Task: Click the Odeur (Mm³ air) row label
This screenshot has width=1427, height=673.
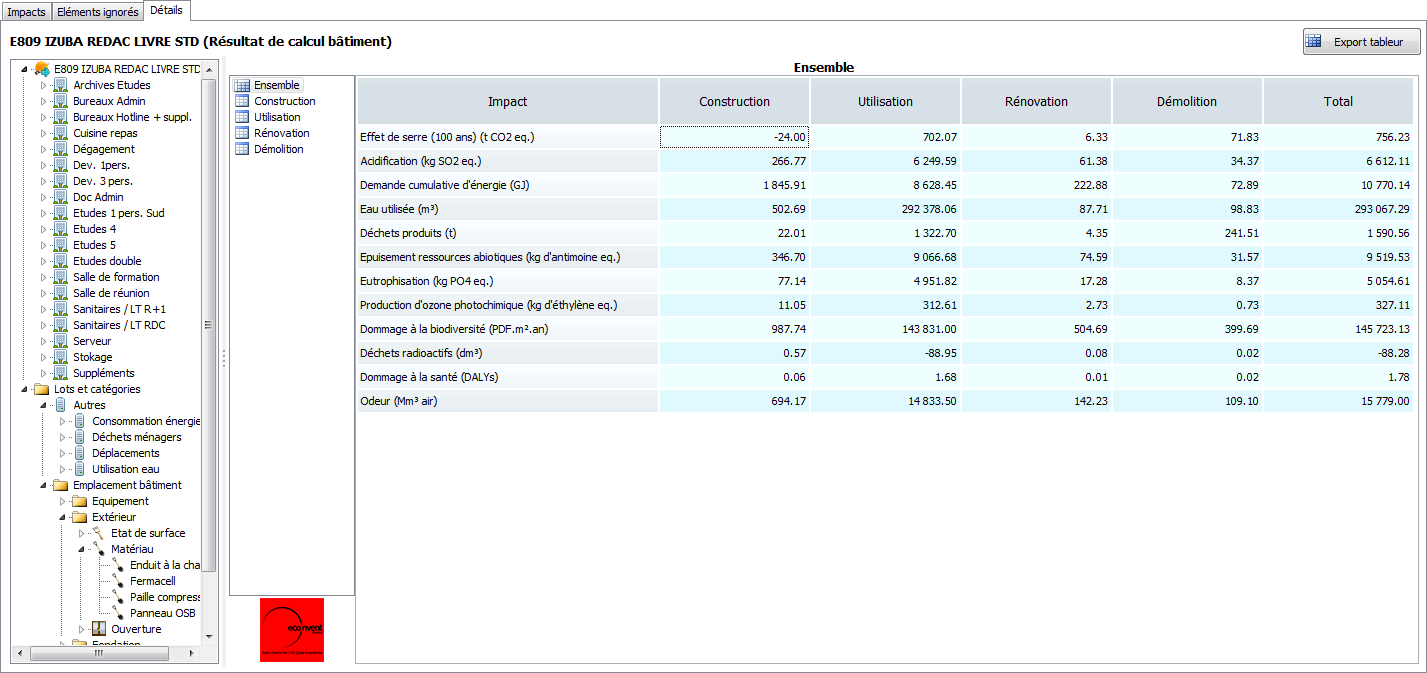Action: point(508,401)
